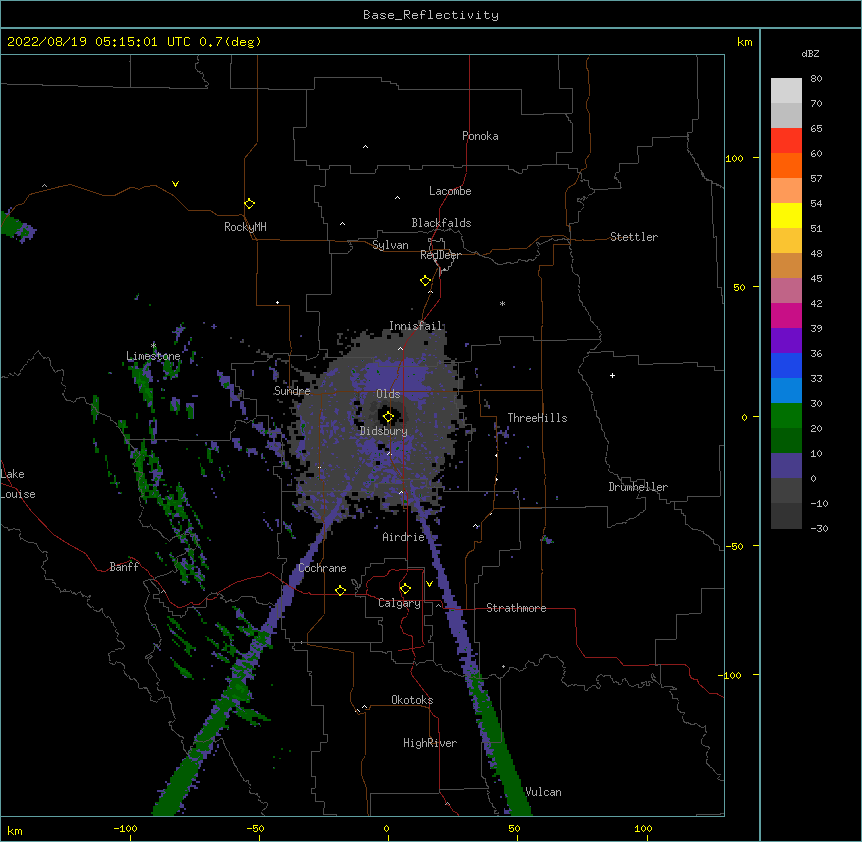Select the 10 dBZ slate-blue legend swatch
Viewport: 862px width, 842px height.
coord(786,466)
